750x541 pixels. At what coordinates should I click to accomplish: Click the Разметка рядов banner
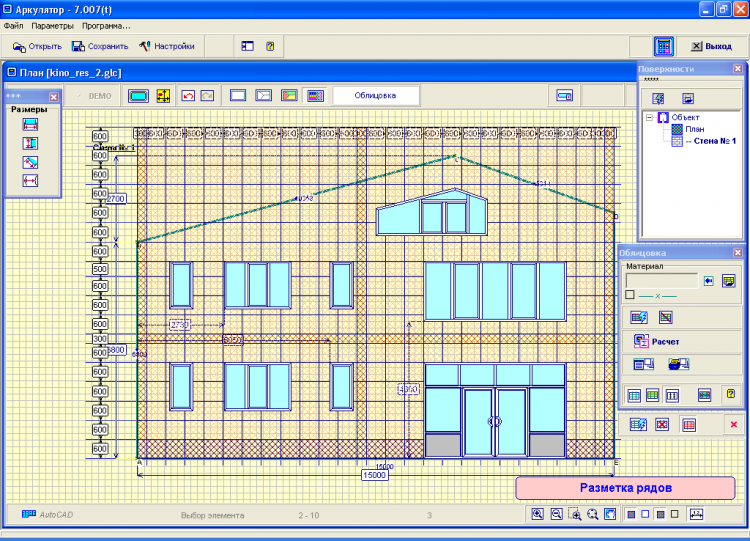pyautogui.click(x=626, y=488)
